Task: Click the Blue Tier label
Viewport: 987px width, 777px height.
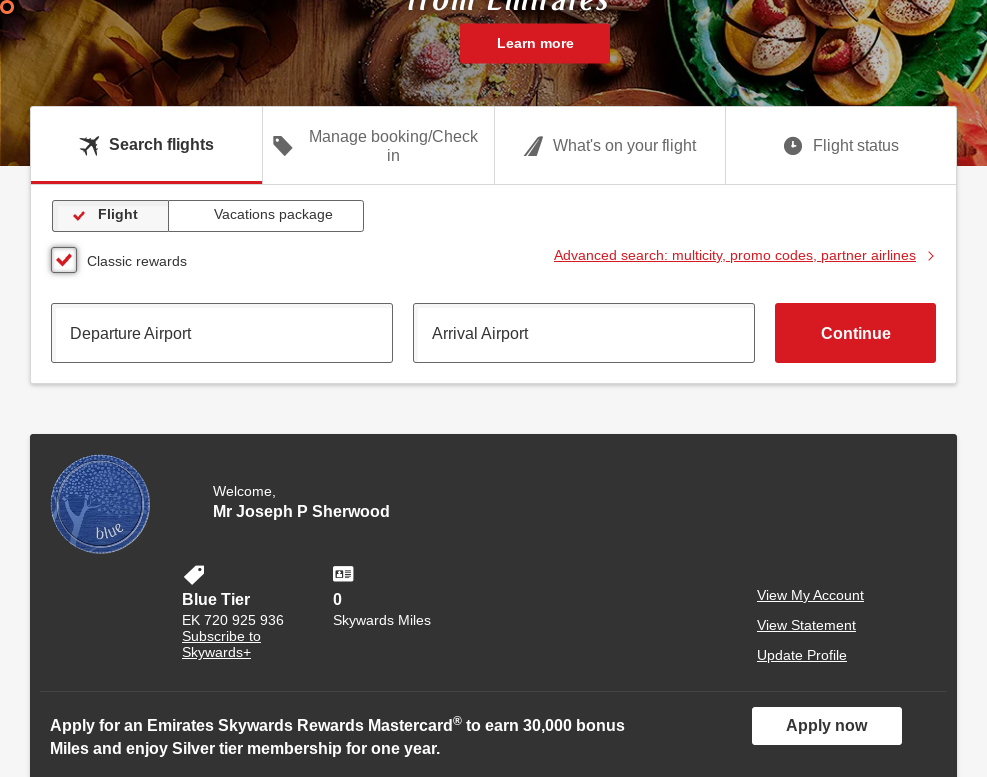Action: pos(216,599)
